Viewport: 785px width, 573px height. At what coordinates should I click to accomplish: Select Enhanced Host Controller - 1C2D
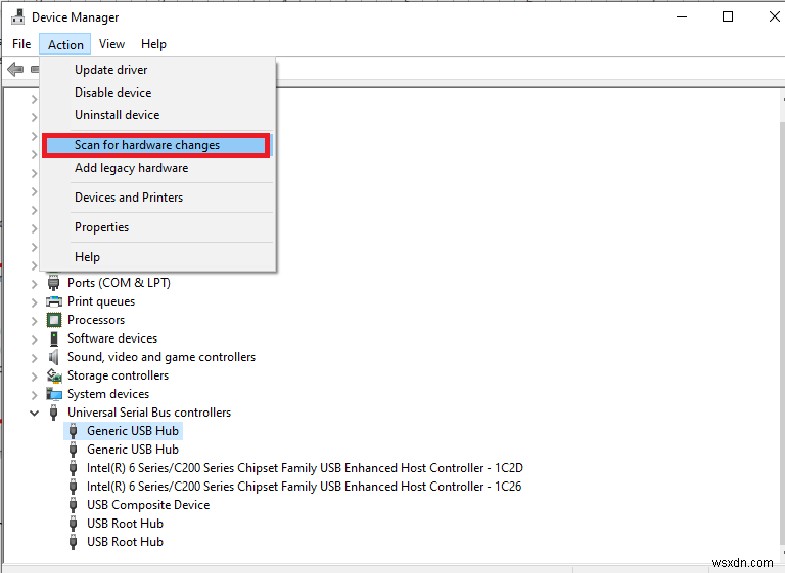[305, 468]
